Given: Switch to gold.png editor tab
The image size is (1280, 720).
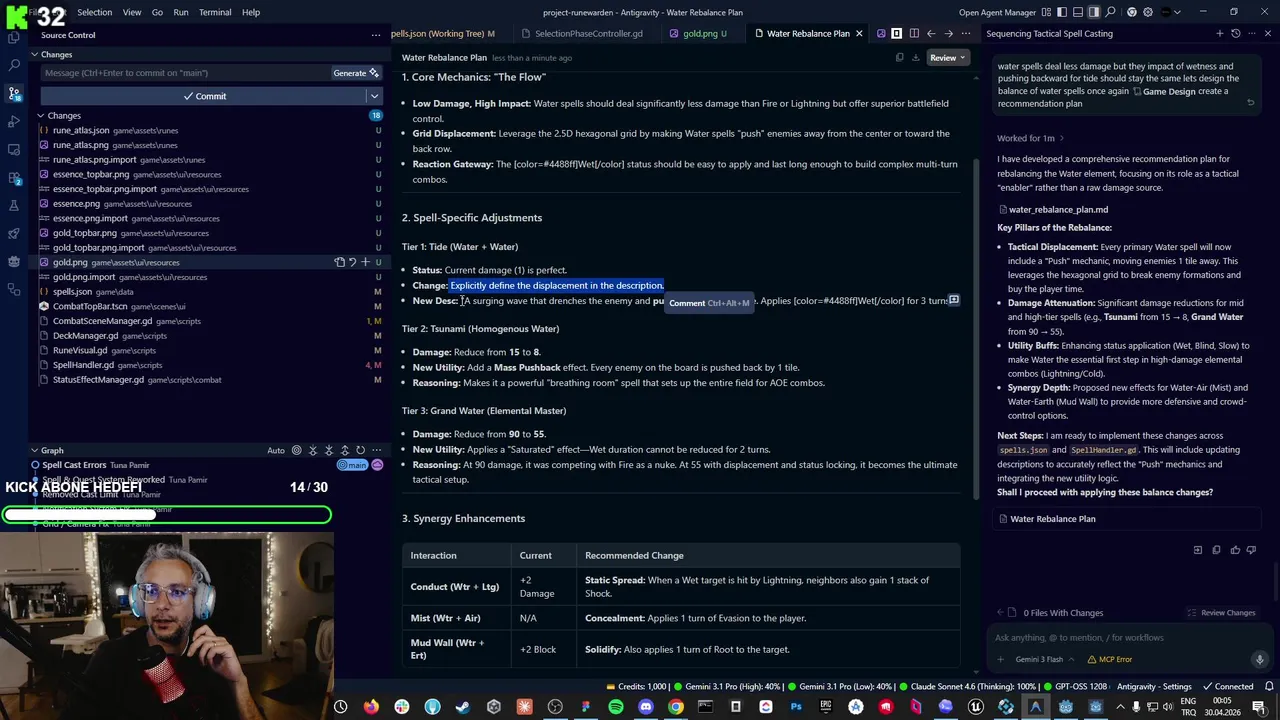Looking at the screenshot, I should (700, 33).
